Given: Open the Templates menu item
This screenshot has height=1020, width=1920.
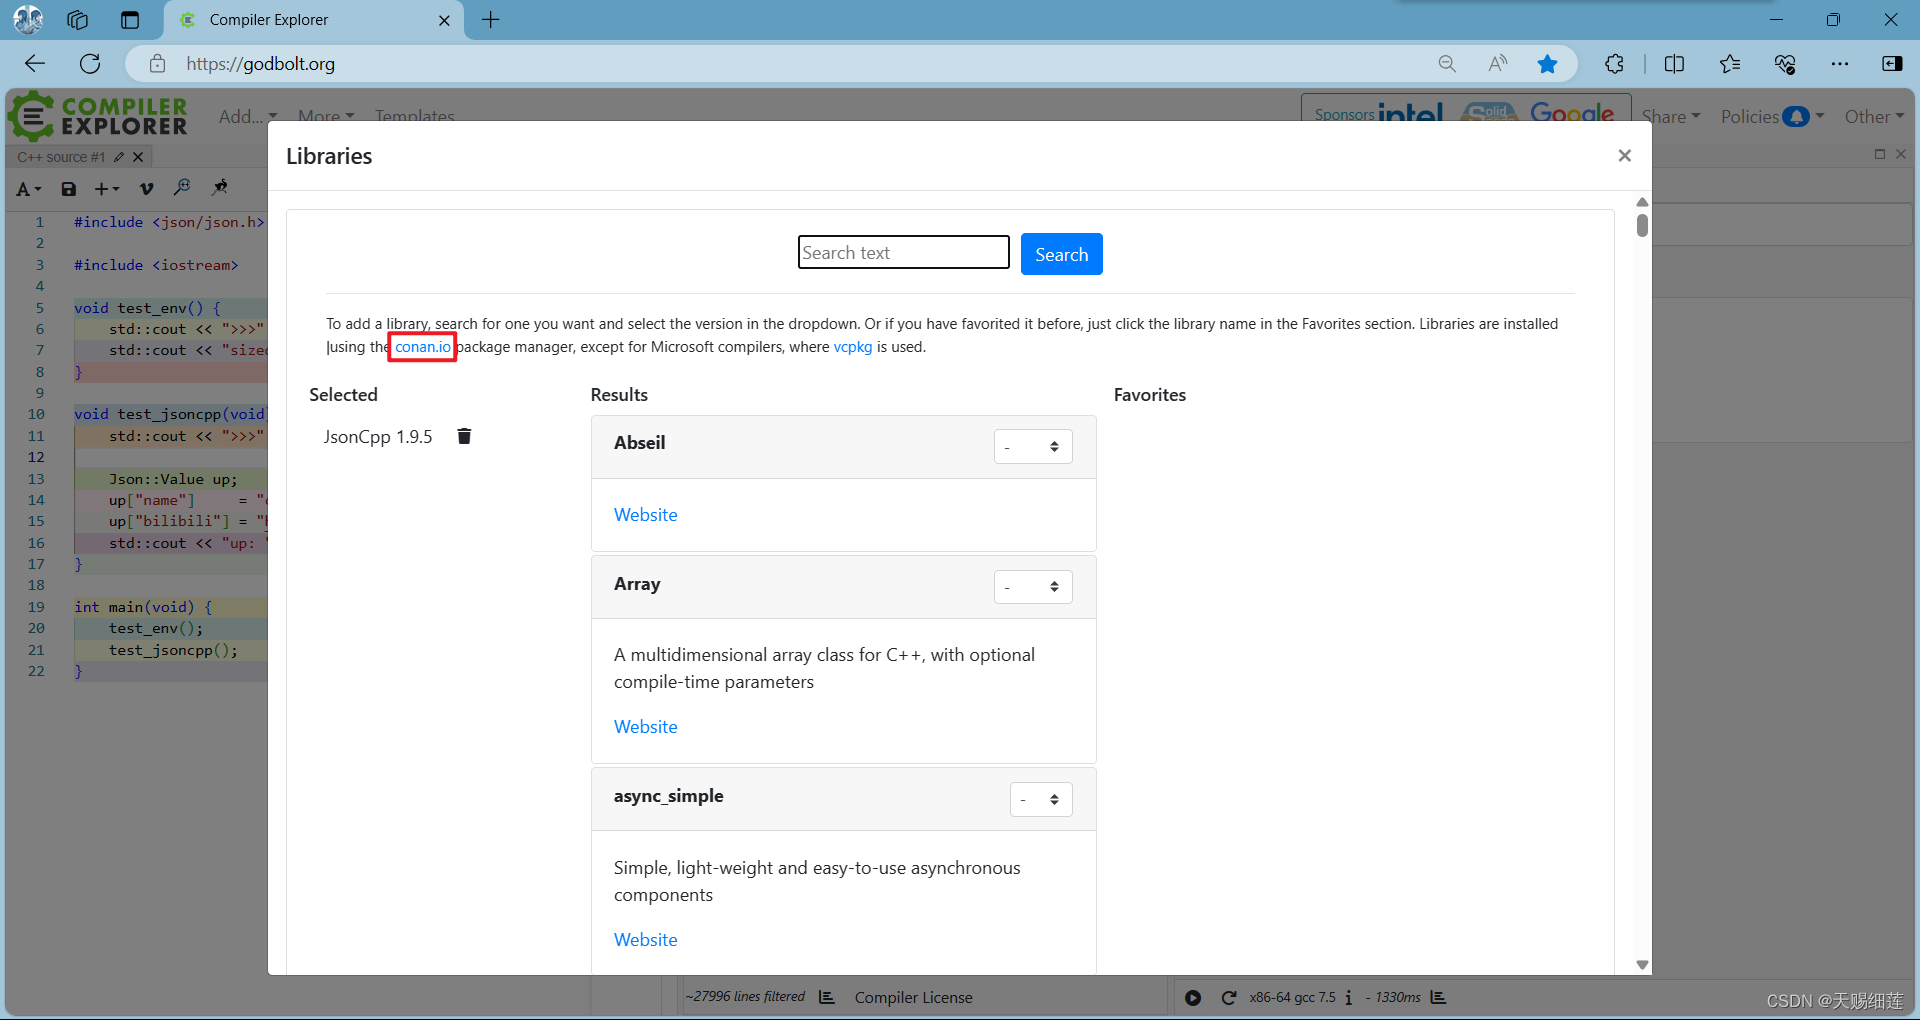Looking at the screenshot, I should (x=415, y=117).
